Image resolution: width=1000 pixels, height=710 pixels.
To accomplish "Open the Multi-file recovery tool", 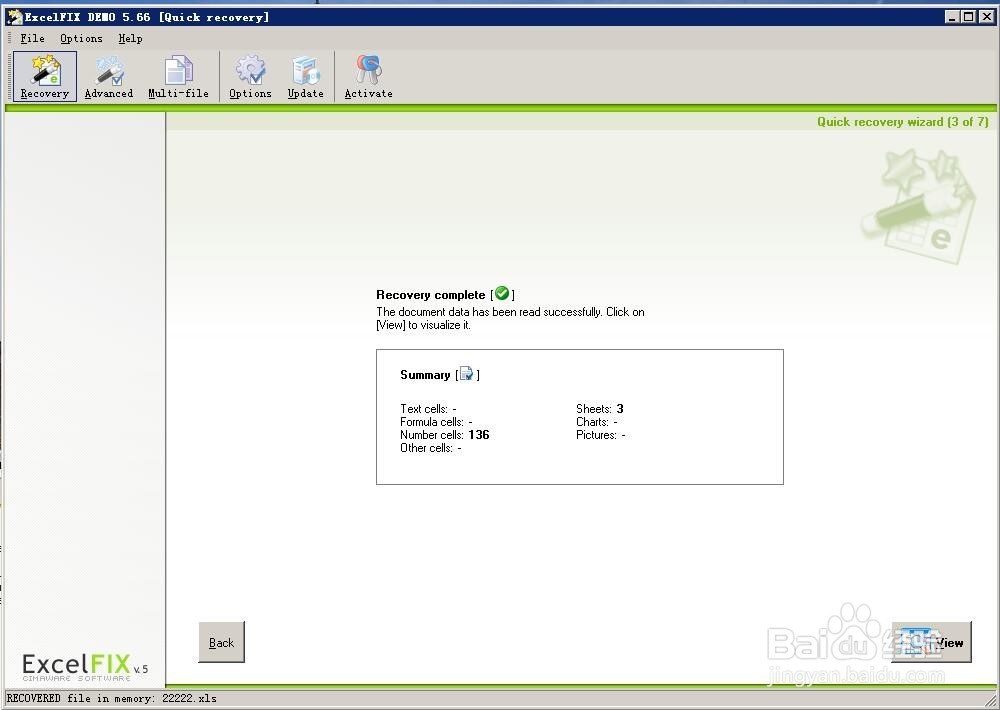I will click(x=179, y=77).
